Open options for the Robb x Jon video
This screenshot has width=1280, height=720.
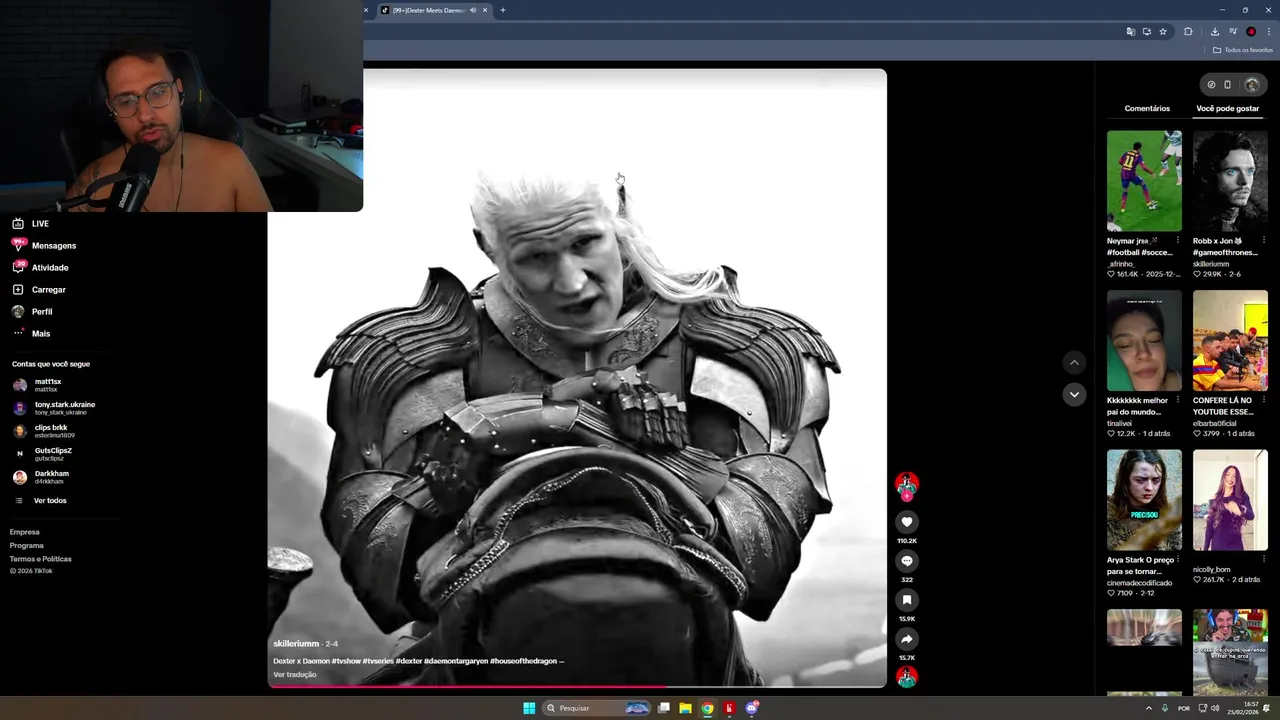pos(1263,241)
